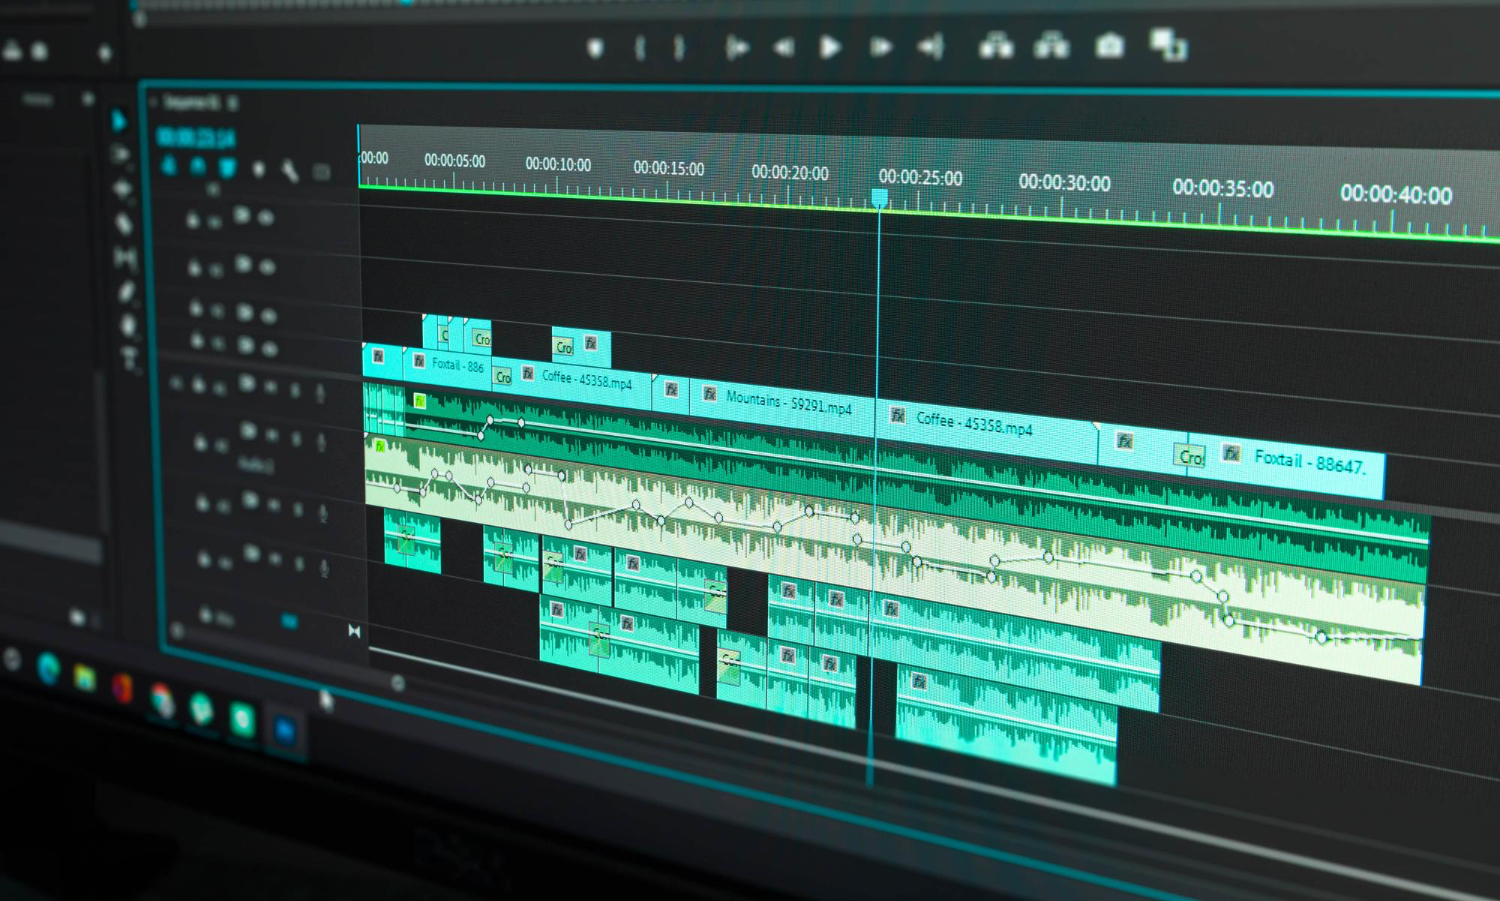Screen dimensions: 1500x901
Task: Click the blue timecode display
Action: (x=196, y=138)
